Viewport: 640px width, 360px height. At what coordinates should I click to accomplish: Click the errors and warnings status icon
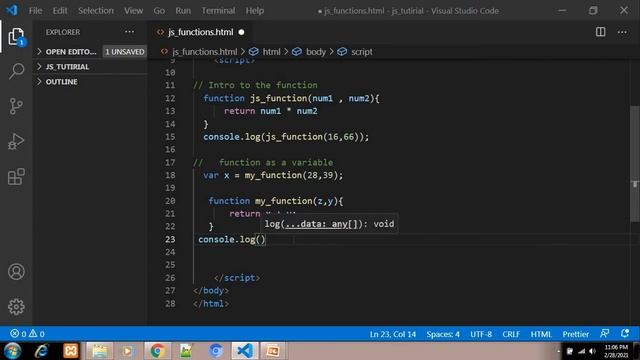click(27, 334)
